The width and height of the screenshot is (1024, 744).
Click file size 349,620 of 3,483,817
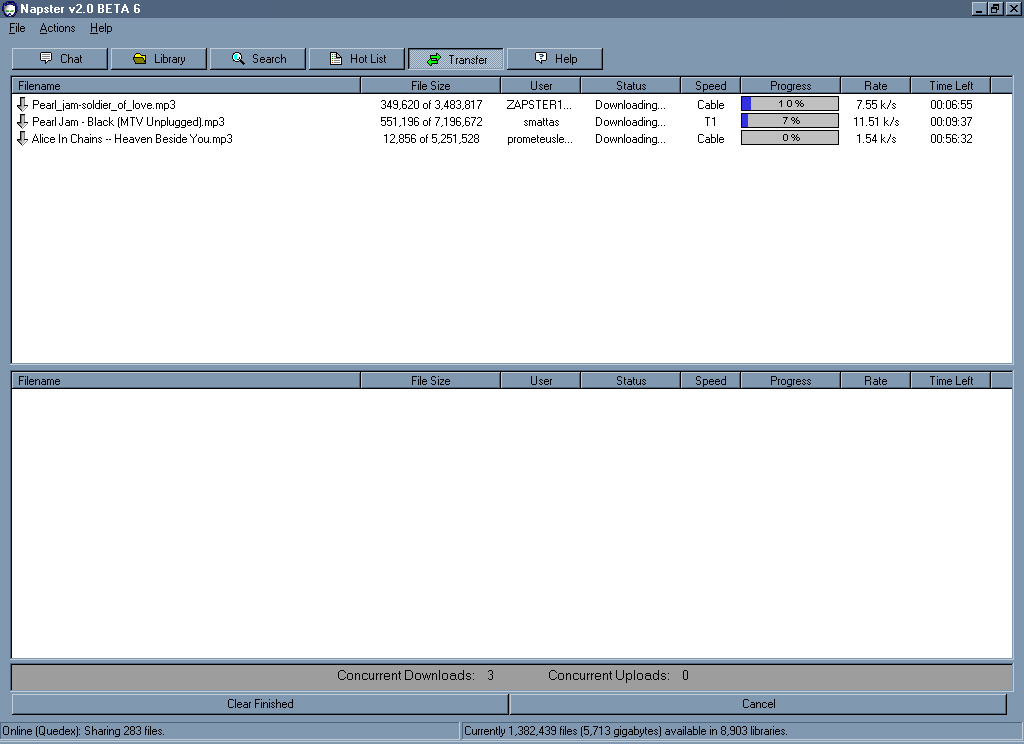point(431,105)
